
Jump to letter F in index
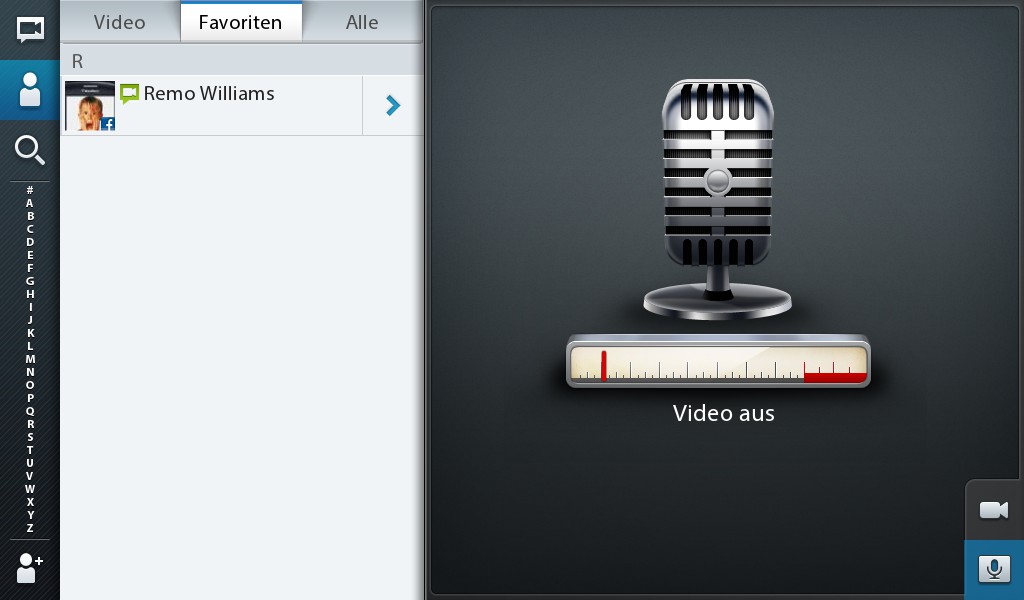click(x=30, y=268)
